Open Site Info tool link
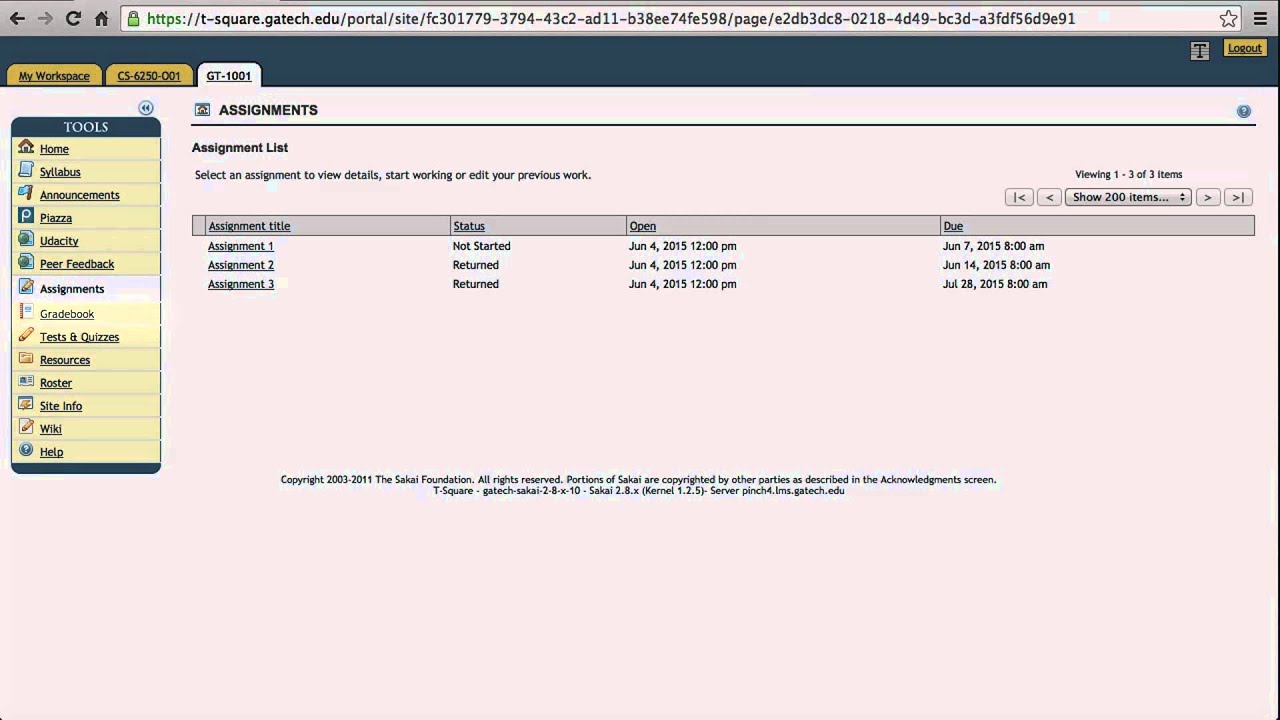Viewport: 1280px width, 720px height. [x=61, y=406]
